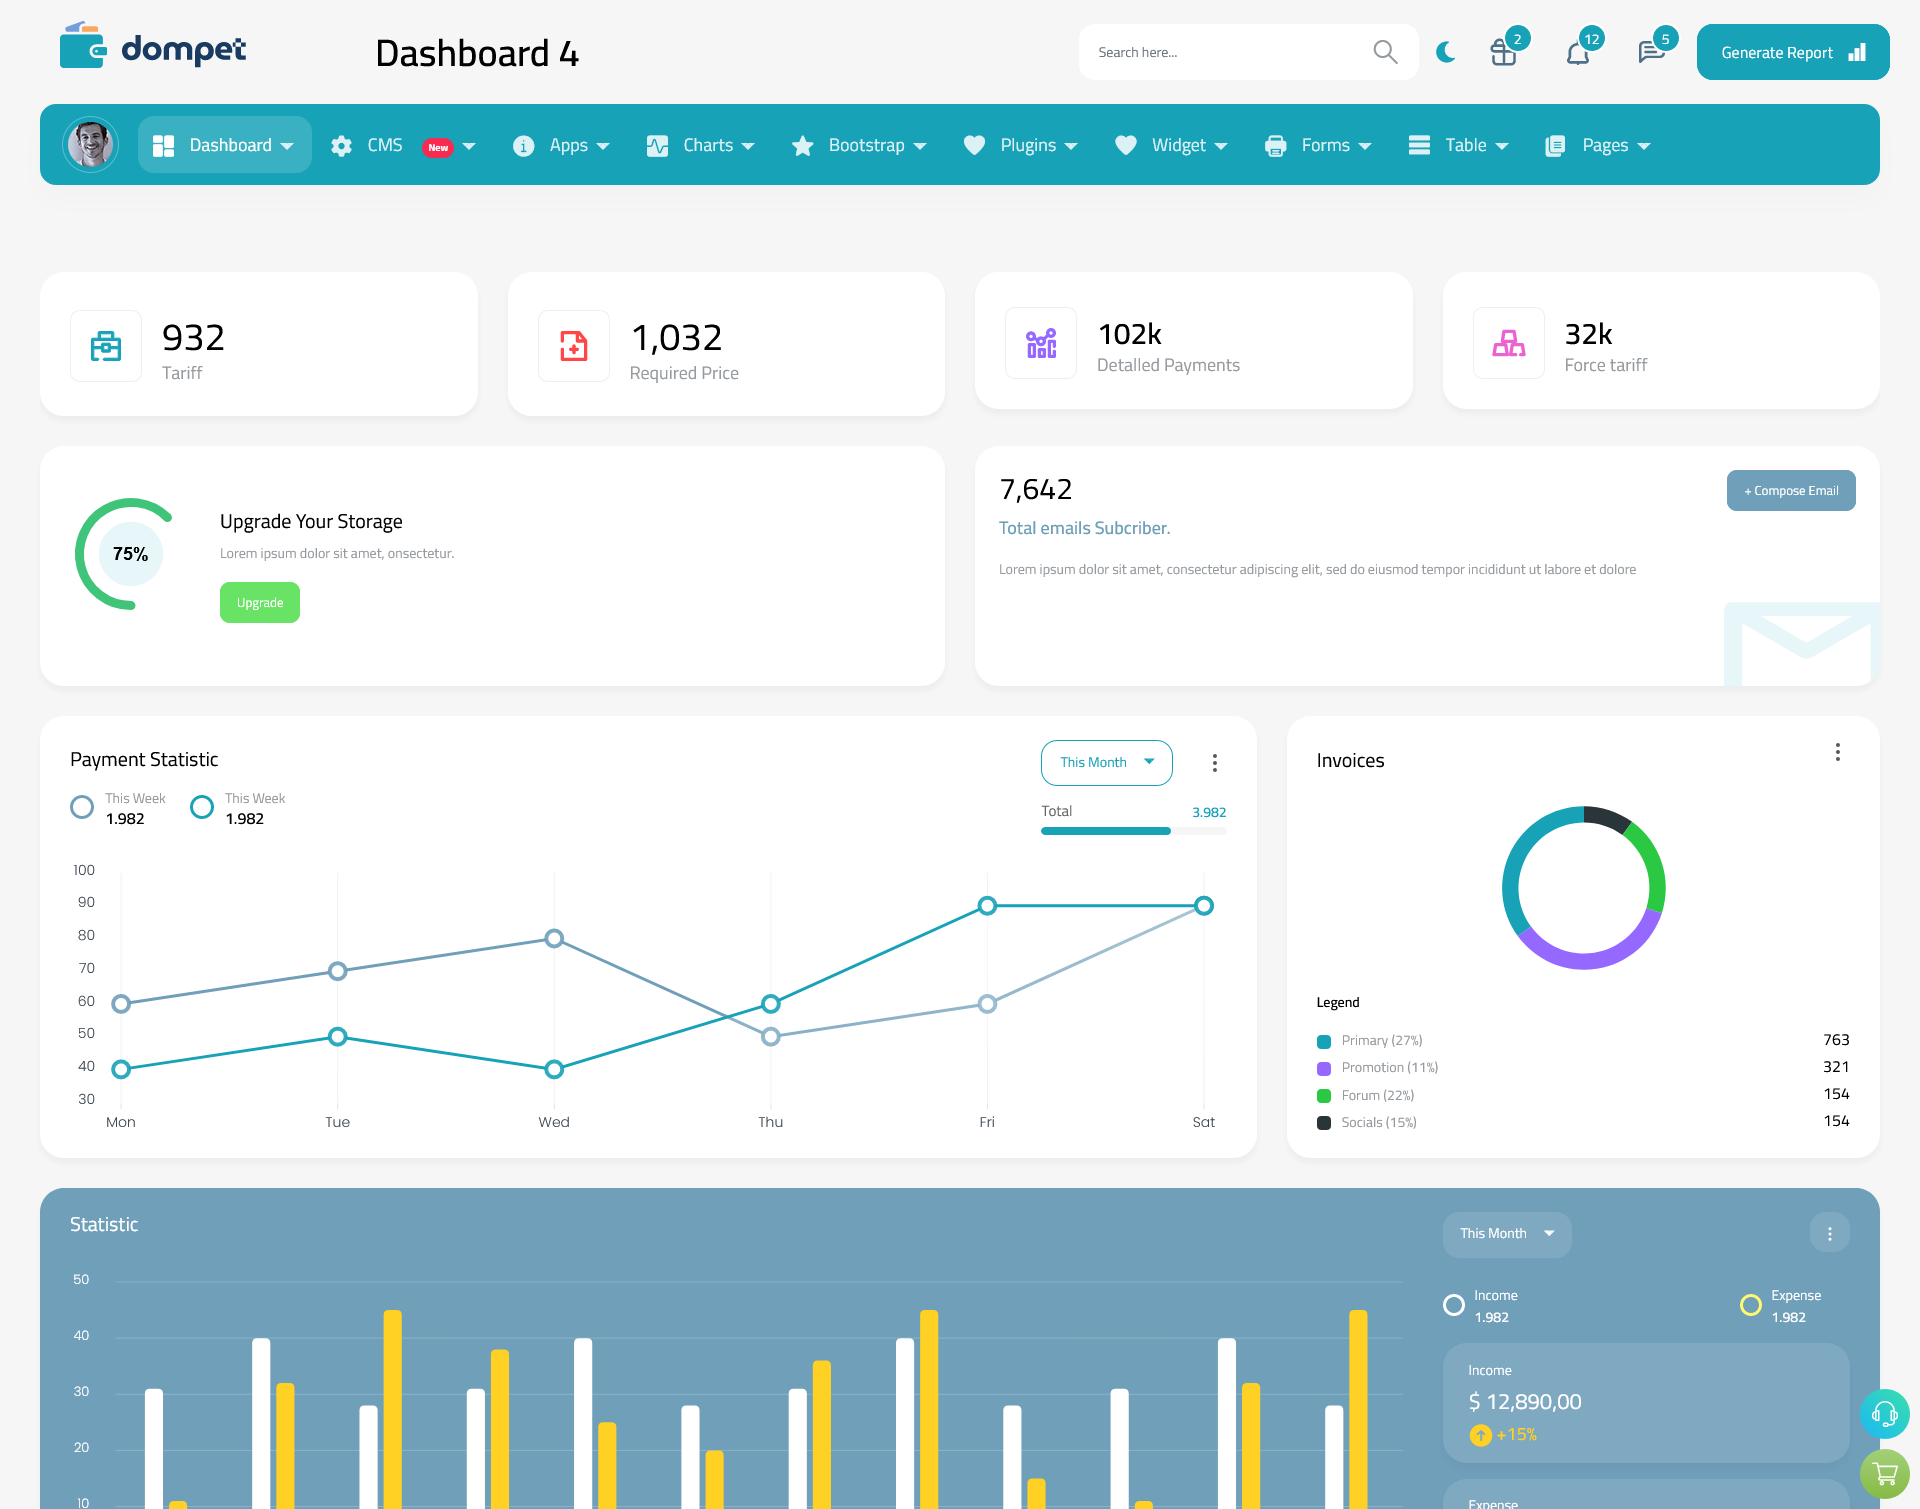Click the gift/offers icon in header
The width and height of the screenshot is (1920, 1509).
tap(1504, 51)
